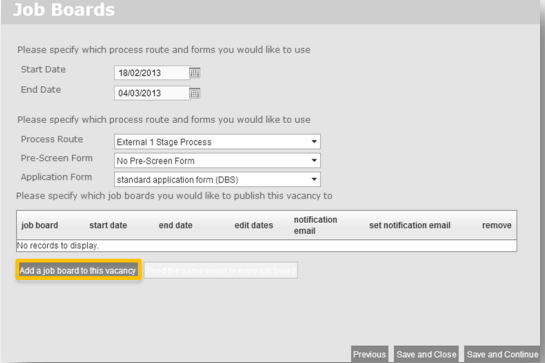The image size is (545, 363).
Task: Click the Start Date field showing 18/02/2013
Action: pos(152,73)
